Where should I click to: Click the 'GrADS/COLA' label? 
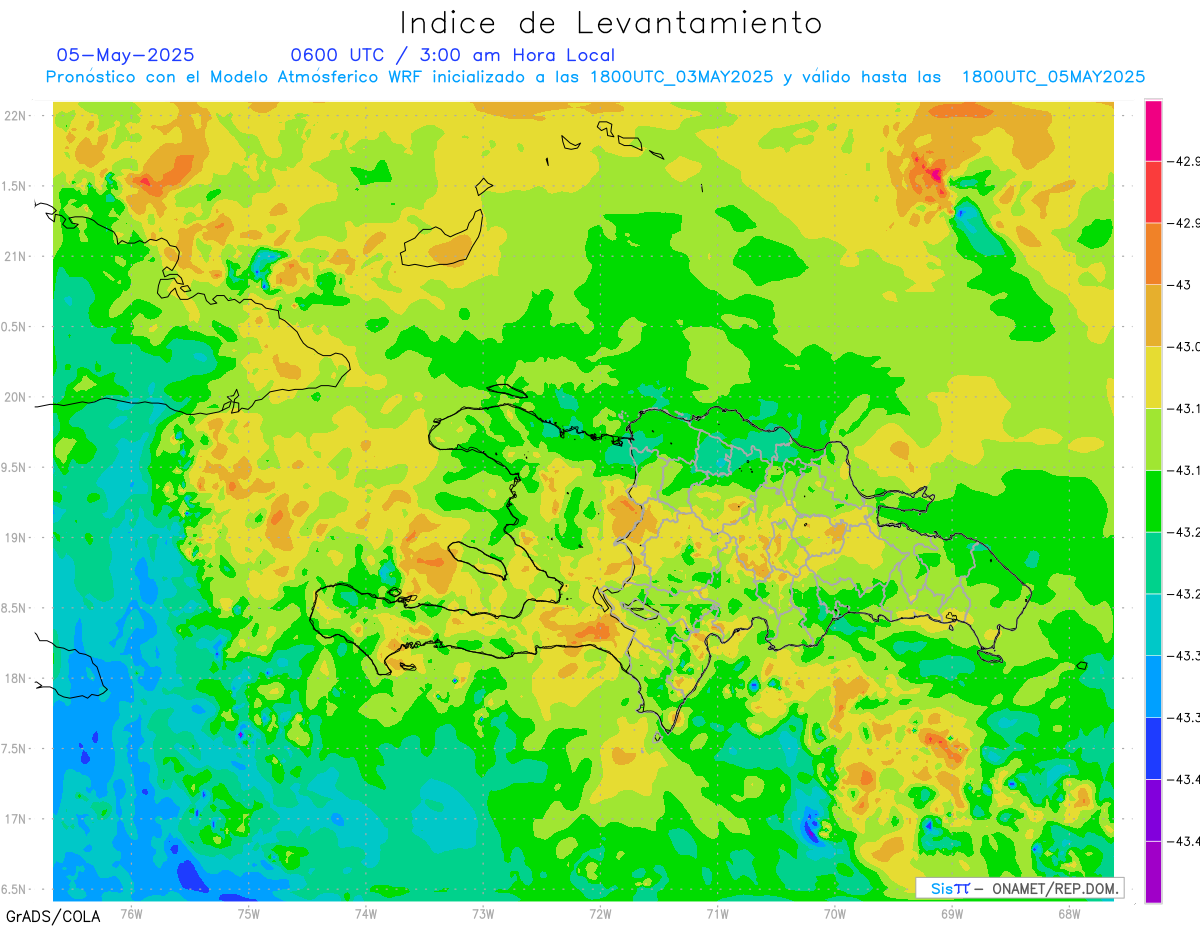click(53, 916)
